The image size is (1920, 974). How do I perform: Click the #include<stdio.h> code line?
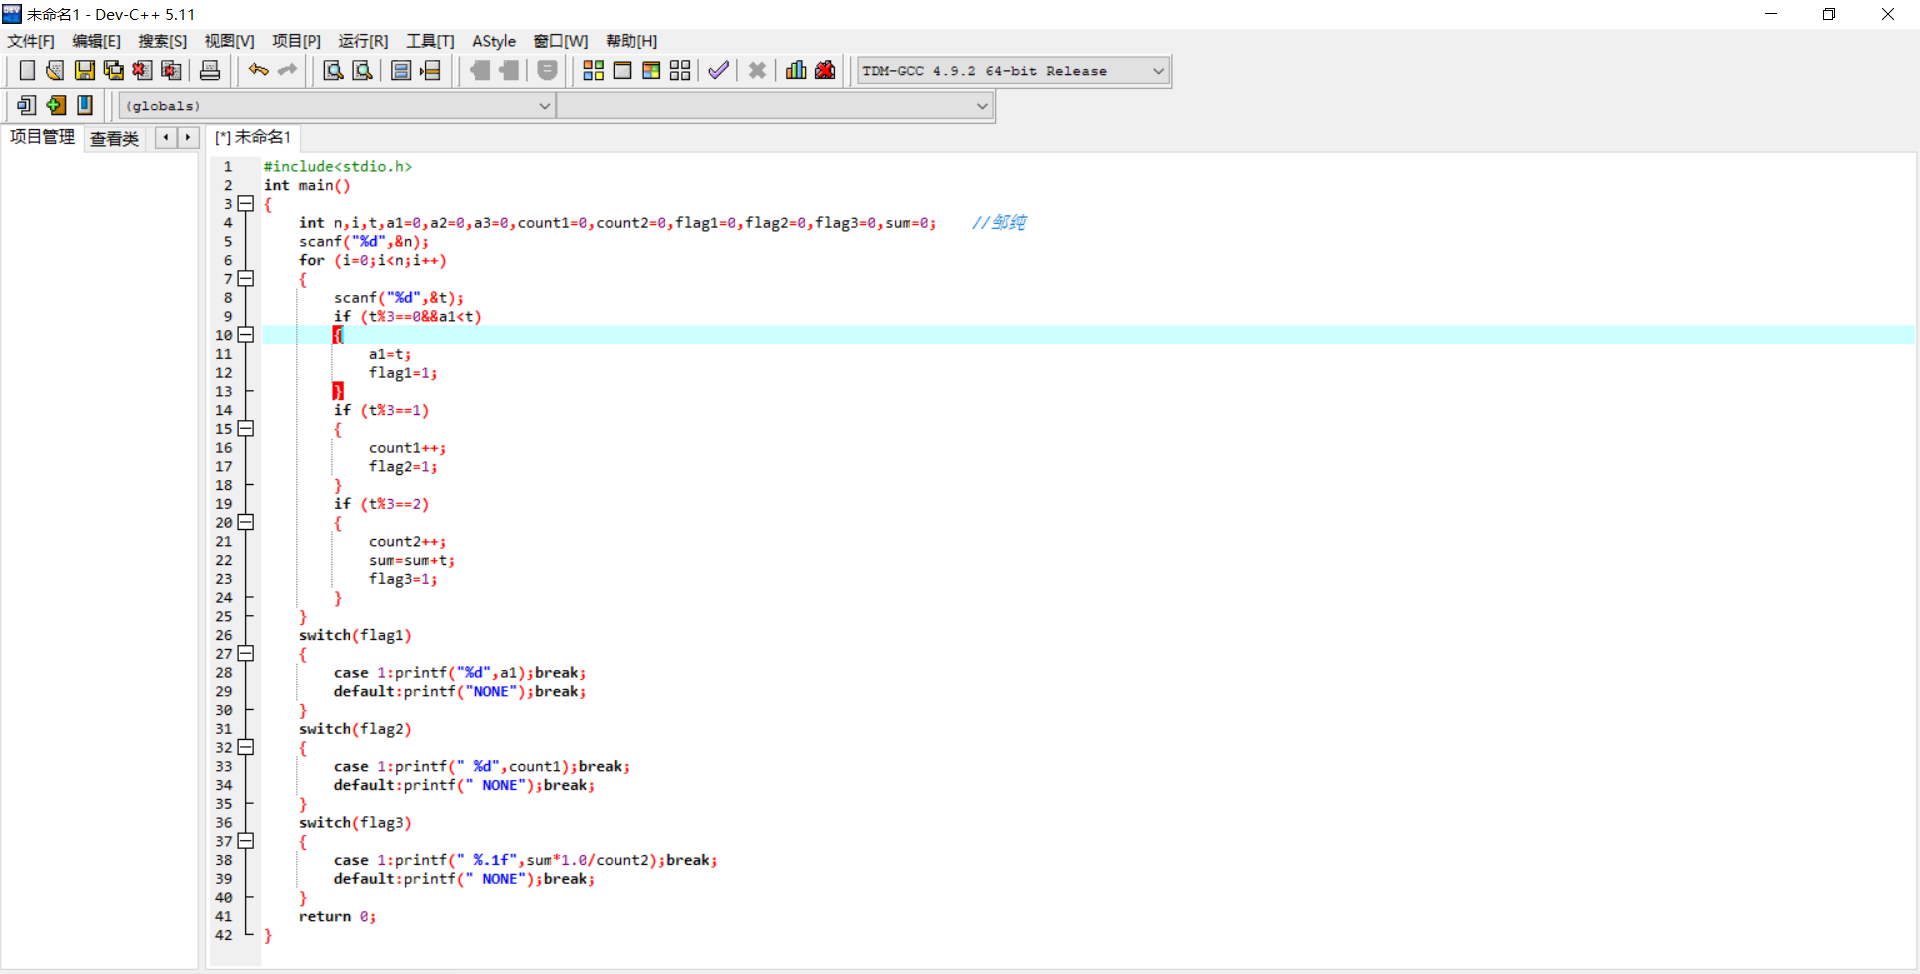(338, 167)
